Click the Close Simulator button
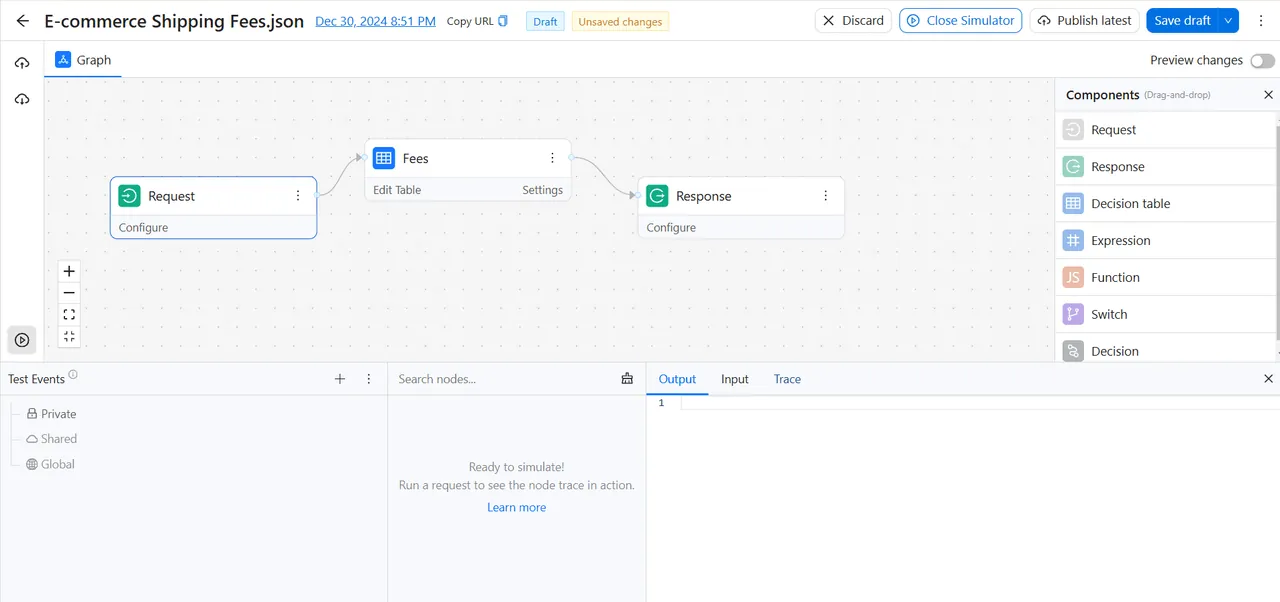Screen dimensions: 1280x602 [960, 21]
